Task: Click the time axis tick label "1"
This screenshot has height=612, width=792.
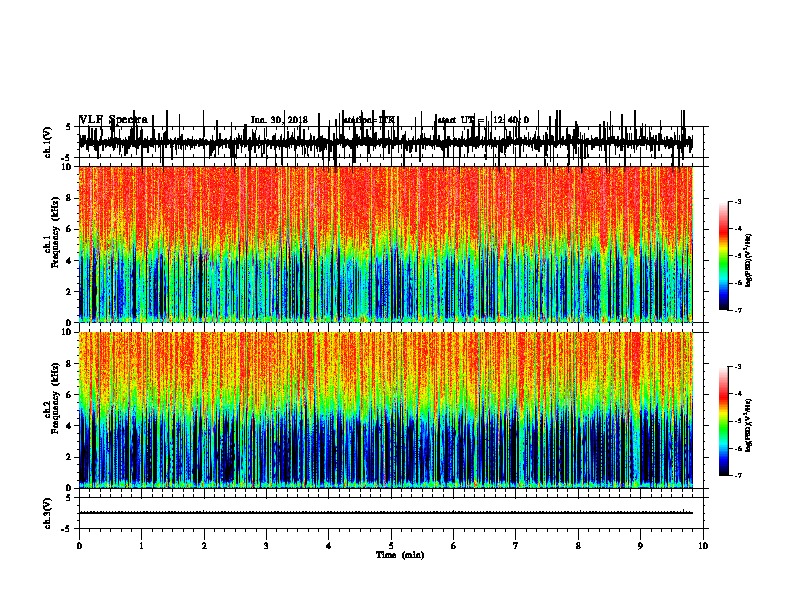Action: [x=141, y=546]
